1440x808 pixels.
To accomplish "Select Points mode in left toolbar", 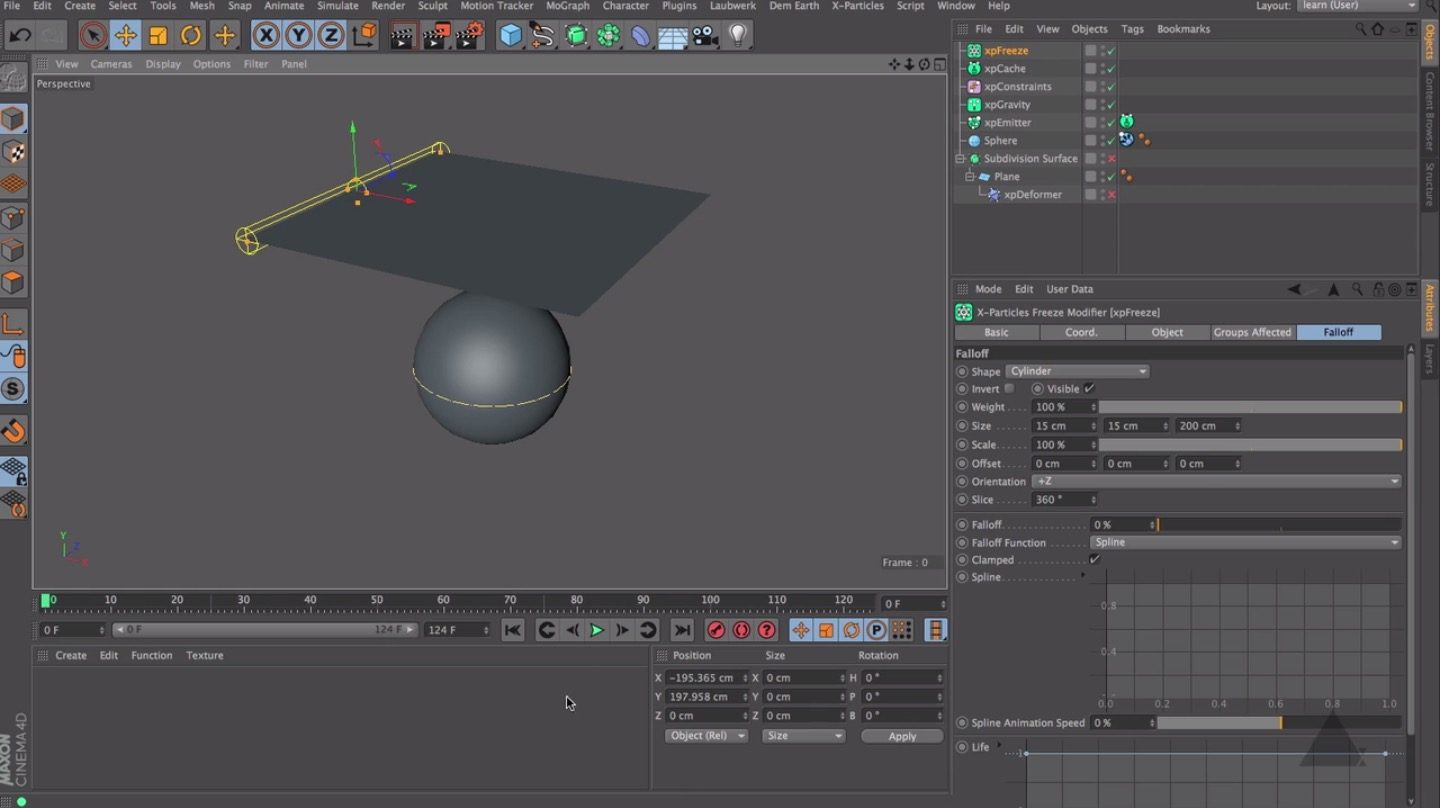I will pyautogui.click(x=13, y=217).
